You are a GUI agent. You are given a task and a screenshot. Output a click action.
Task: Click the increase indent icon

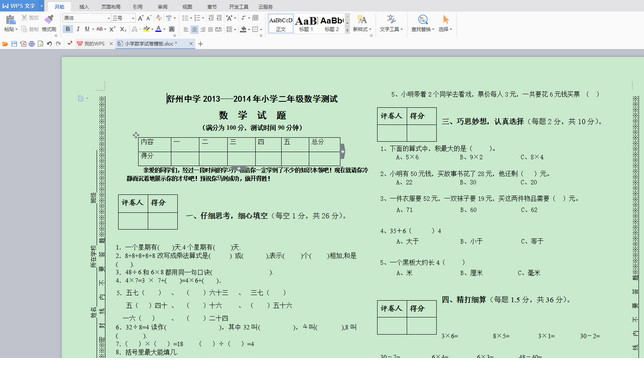[219, 18]
